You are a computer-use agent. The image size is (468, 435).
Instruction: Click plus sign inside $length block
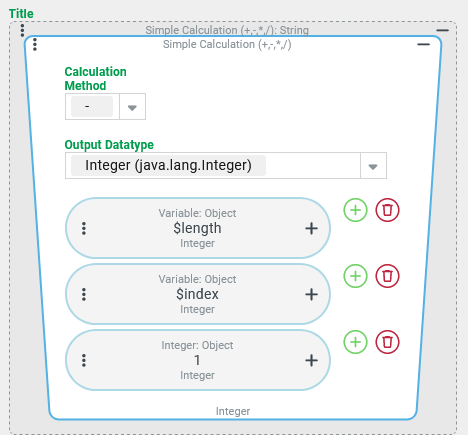tap(311, 228)
